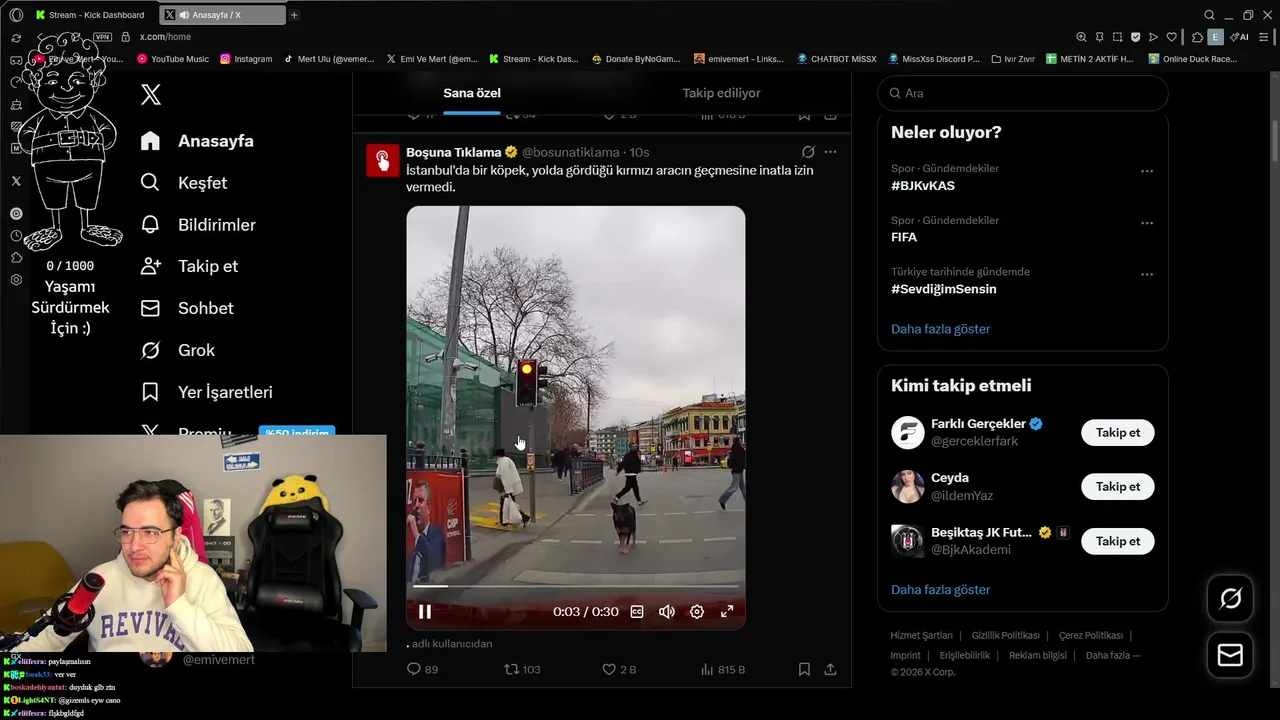Click the x.com/home address bar
This screenshot has width=1280, height=720.
click(165, 37)
